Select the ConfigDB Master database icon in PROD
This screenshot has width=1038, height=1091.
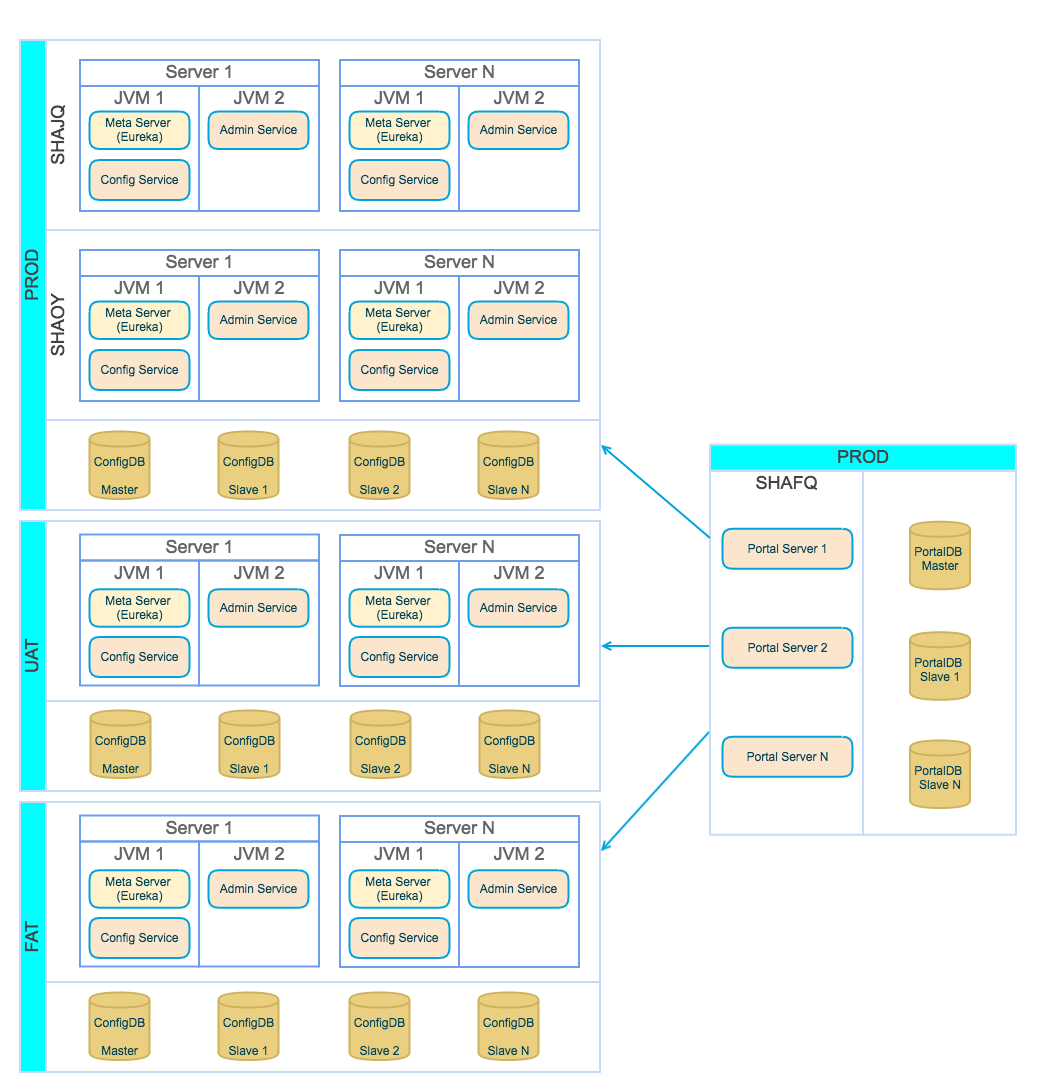pos(119,464)
